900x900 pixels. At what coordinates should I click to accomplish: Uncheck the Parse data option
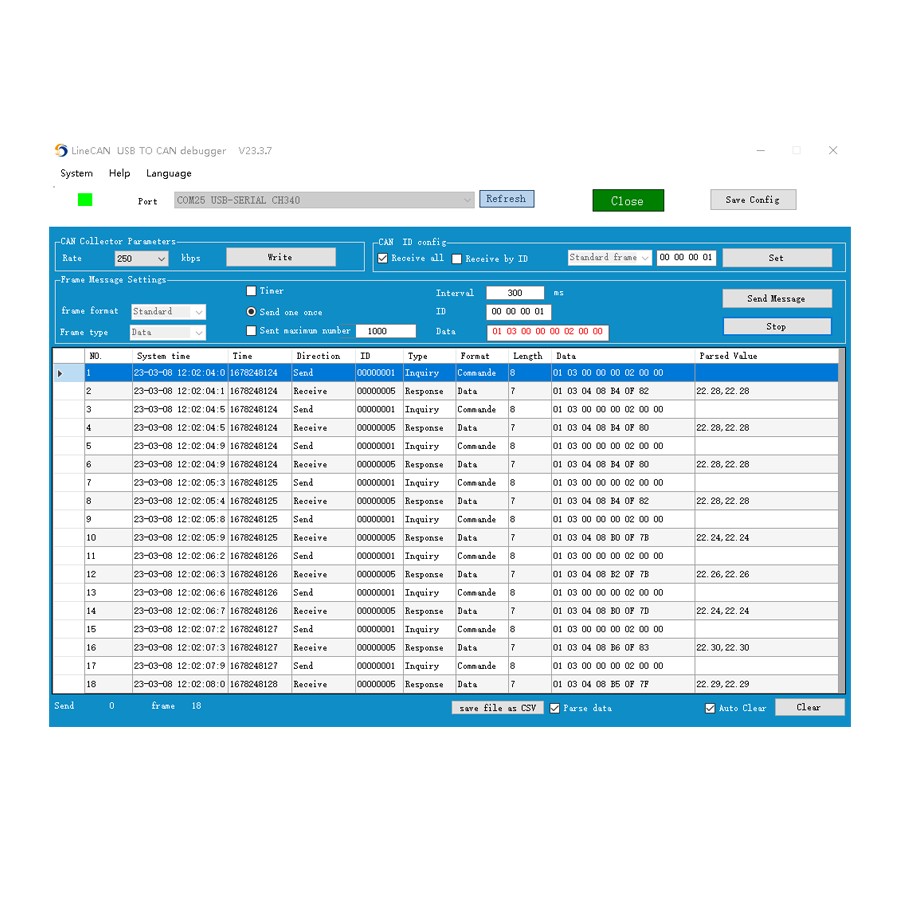pyautogui.click(x=555, y=708)
